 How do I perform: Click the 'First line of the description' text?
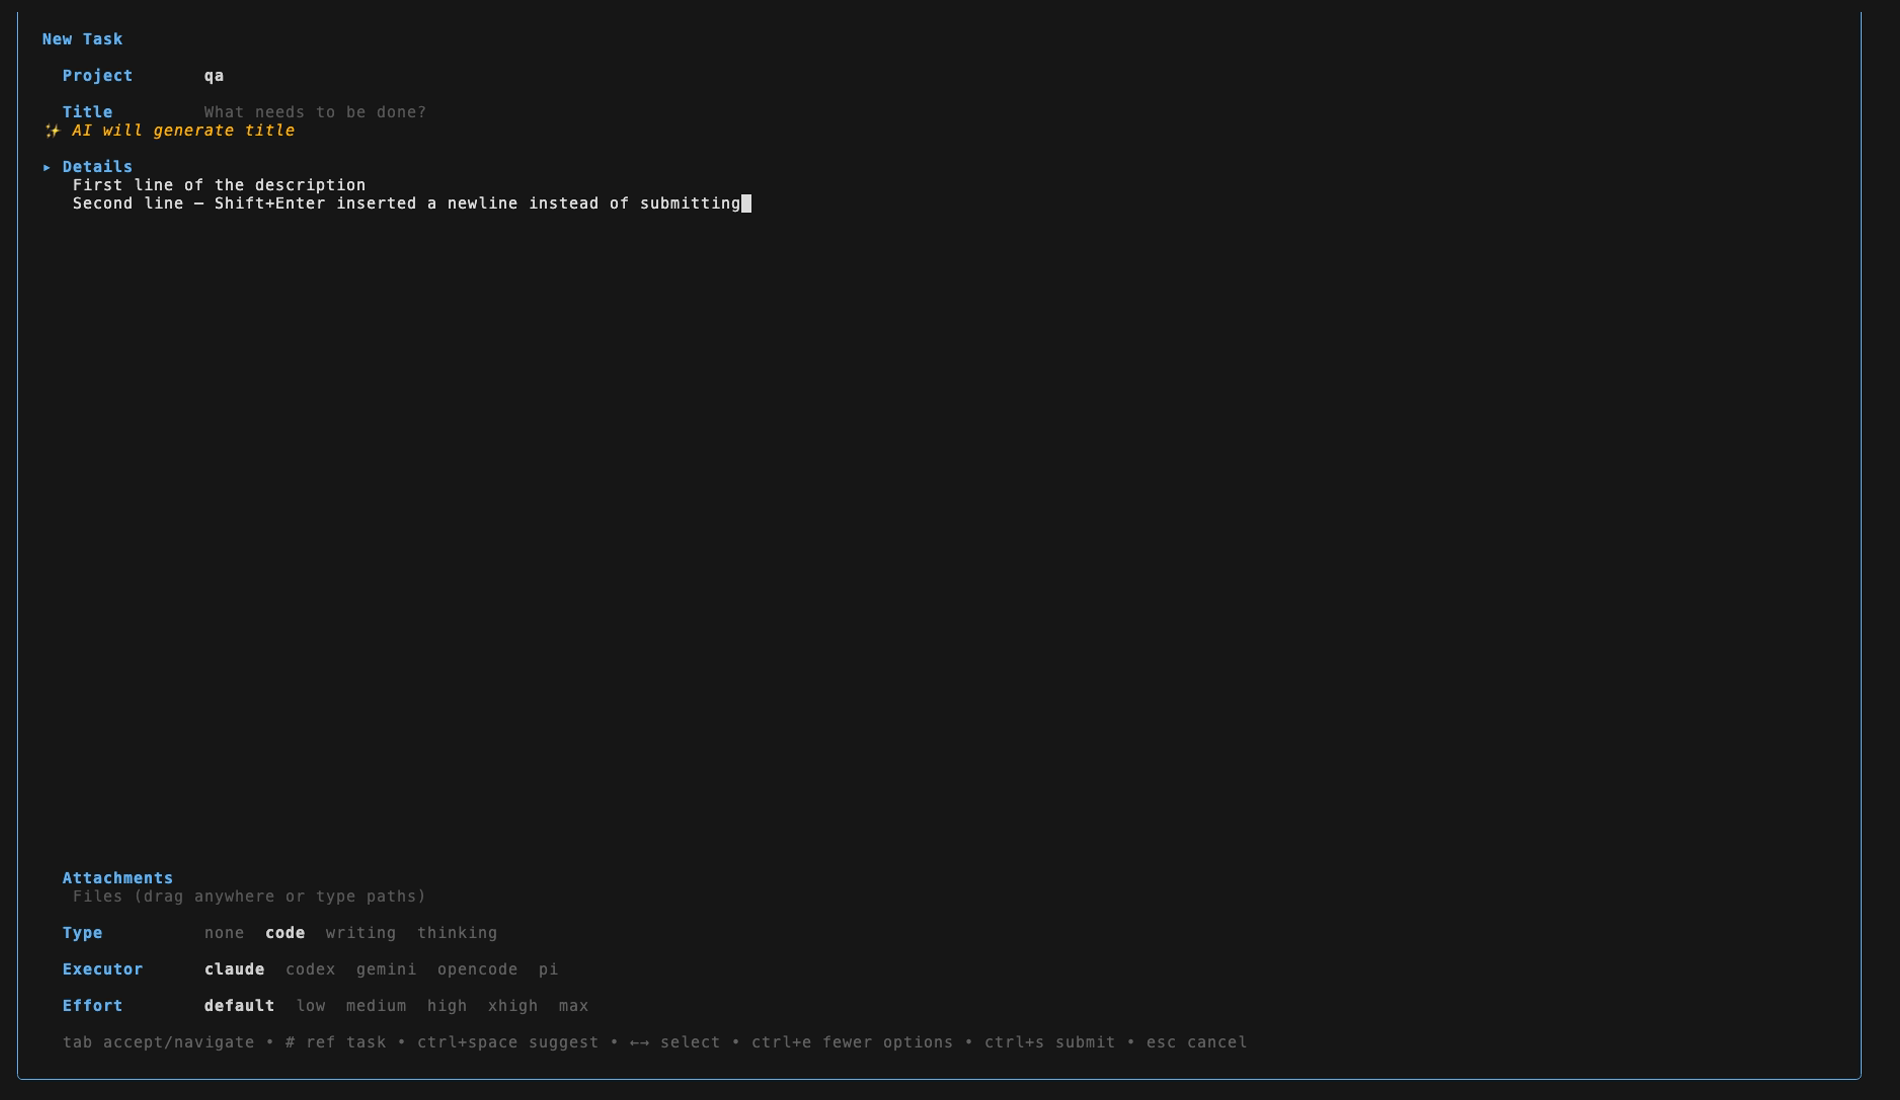219,185
